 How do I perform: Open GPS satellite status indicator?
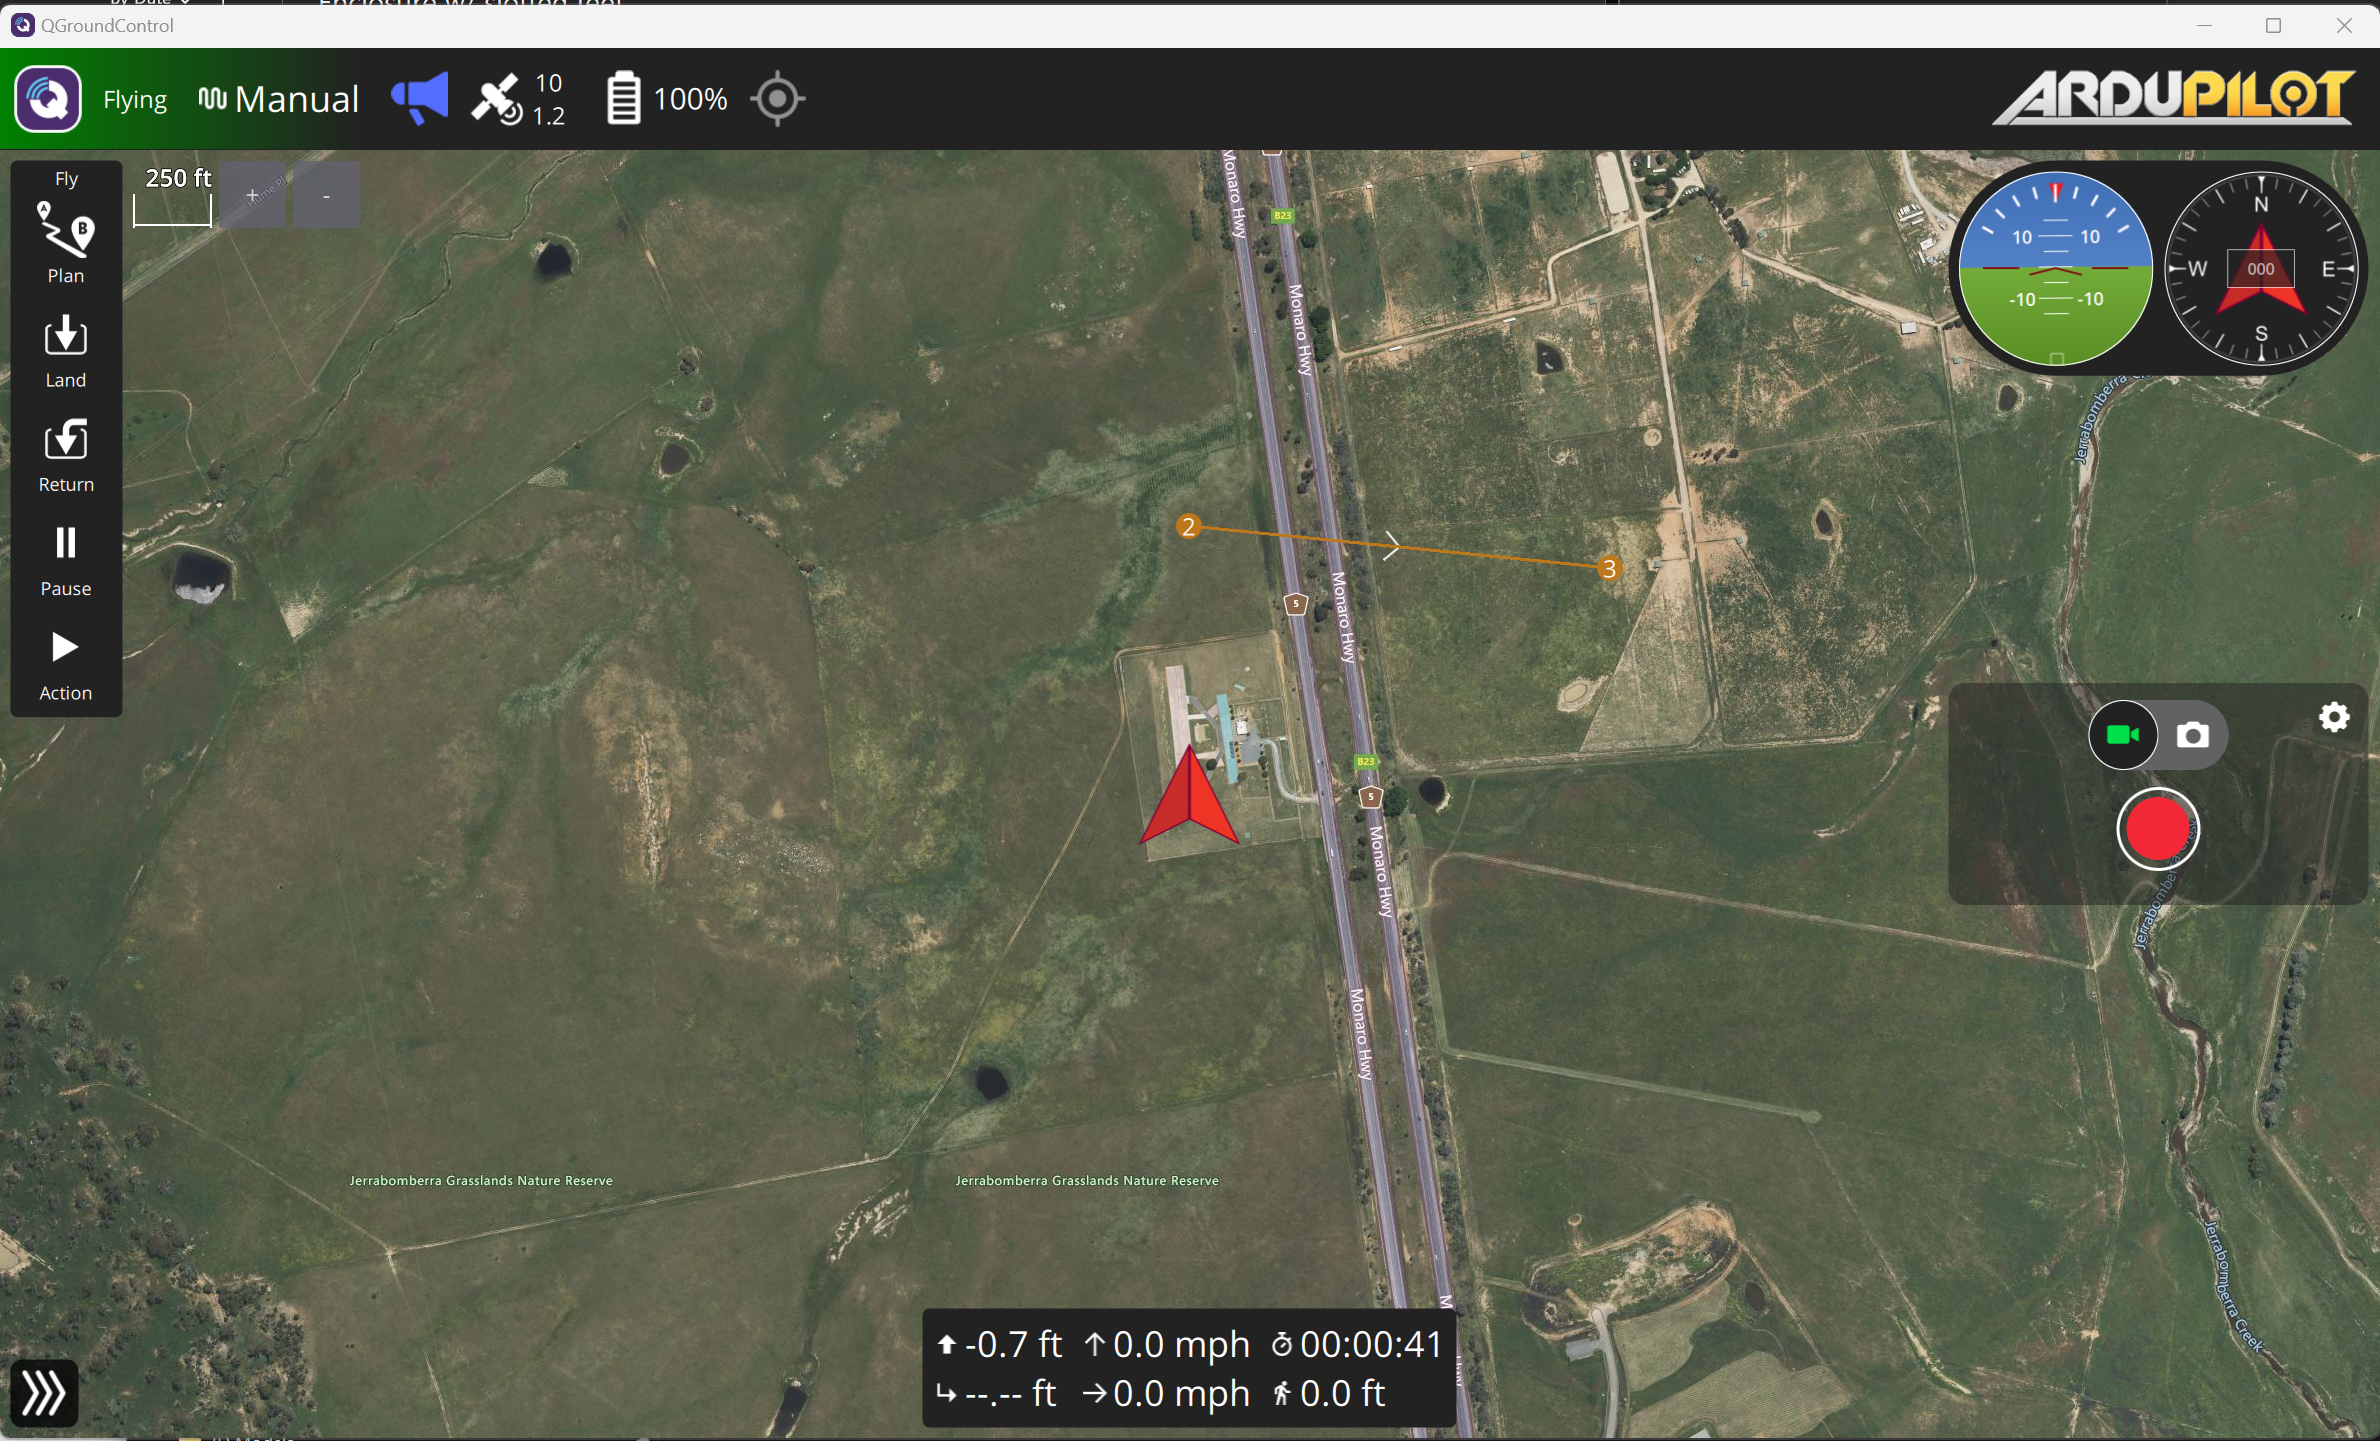(520, 99)
